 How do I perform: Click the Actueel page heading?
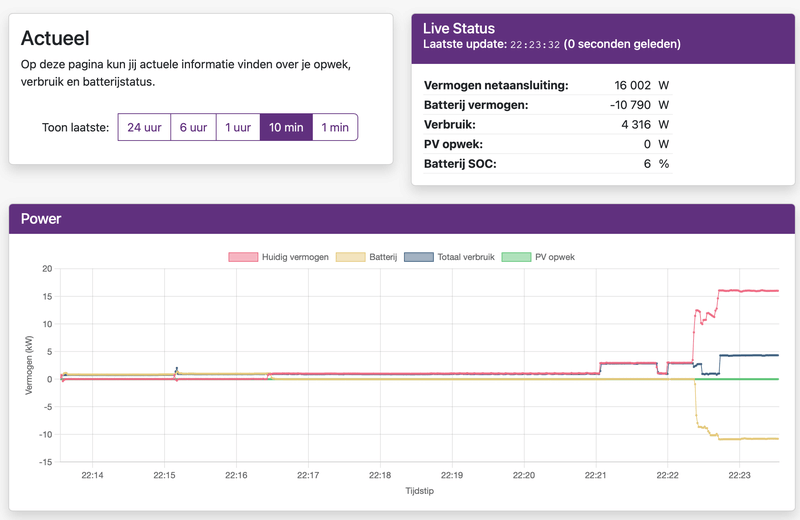[56, 38]
